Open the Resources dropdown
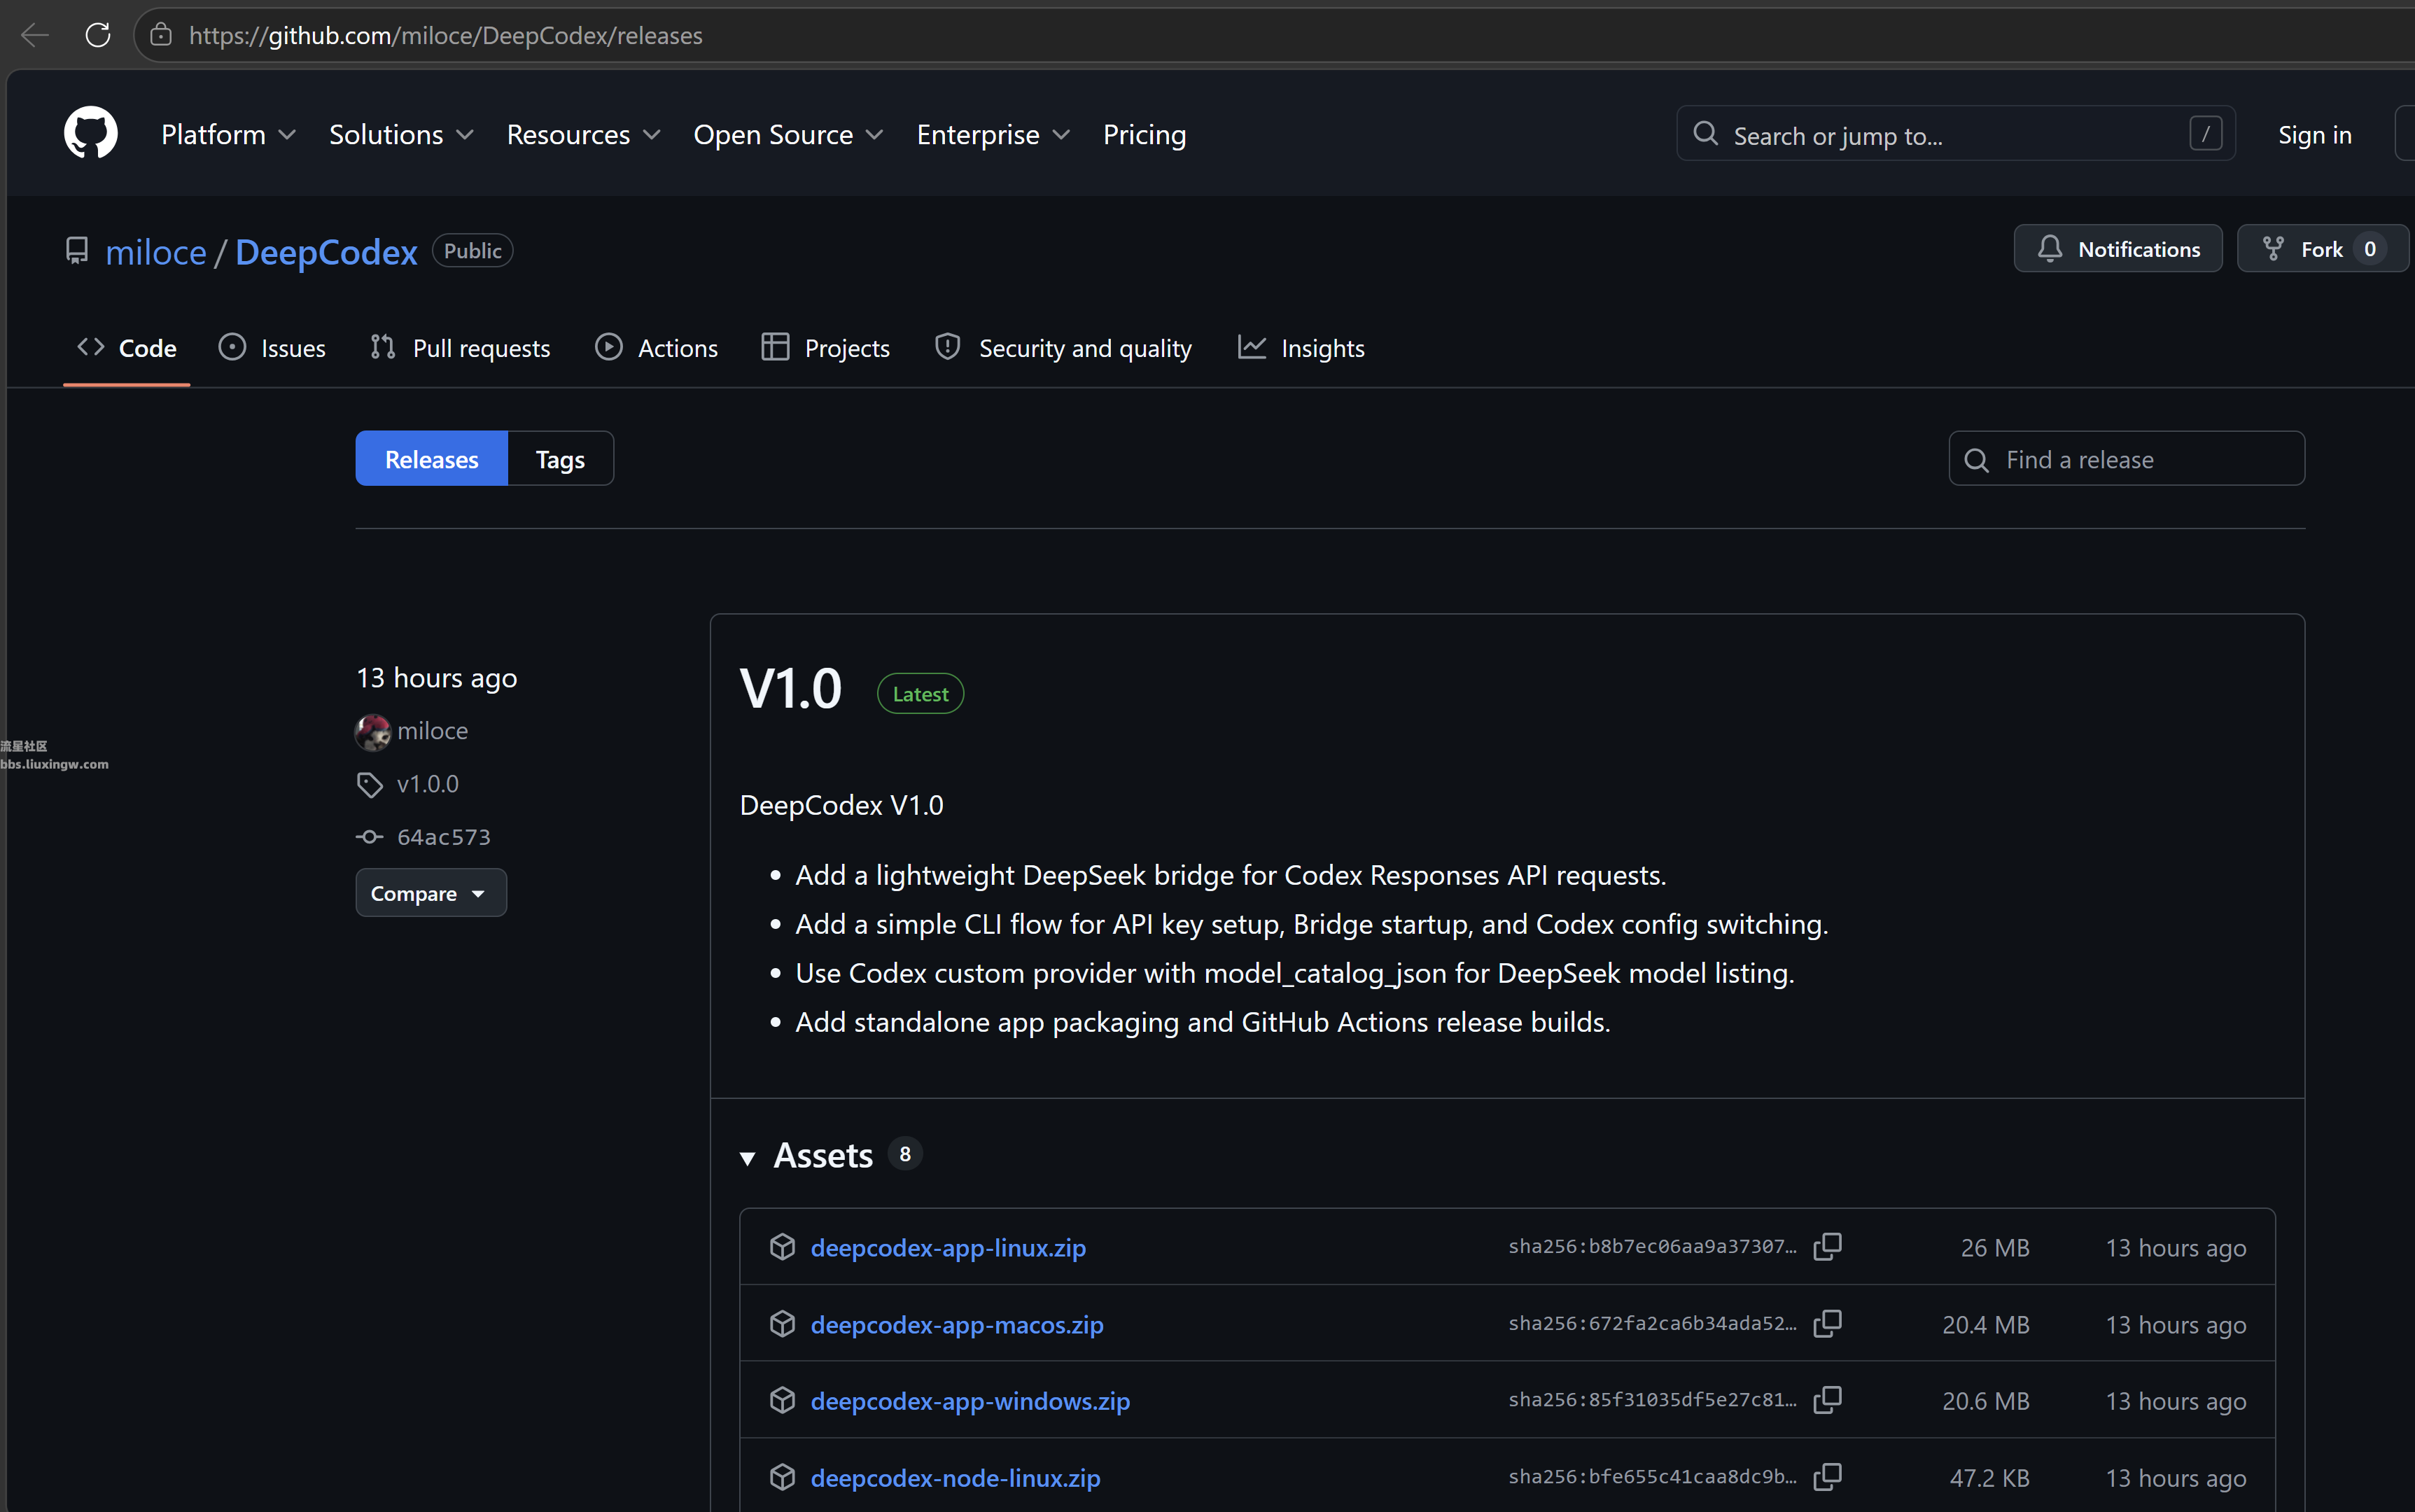This screenshot has height=1512, width=2415. pyautogui.click(x=583, y=134)
